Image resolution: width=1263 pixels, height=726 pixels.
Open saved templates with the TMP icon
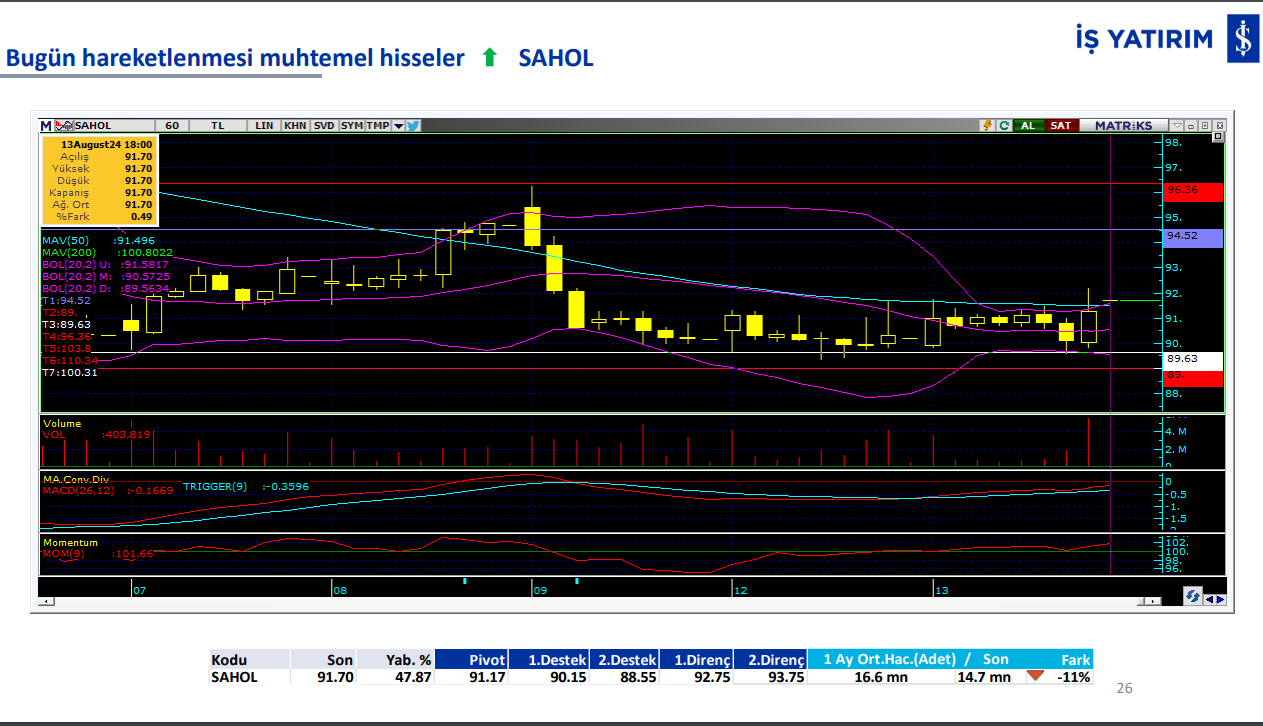point(378,125)
